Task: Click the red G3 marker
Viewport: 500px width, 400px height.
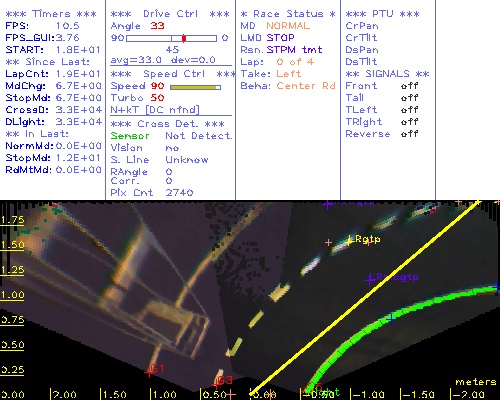Action: [216, 384]
